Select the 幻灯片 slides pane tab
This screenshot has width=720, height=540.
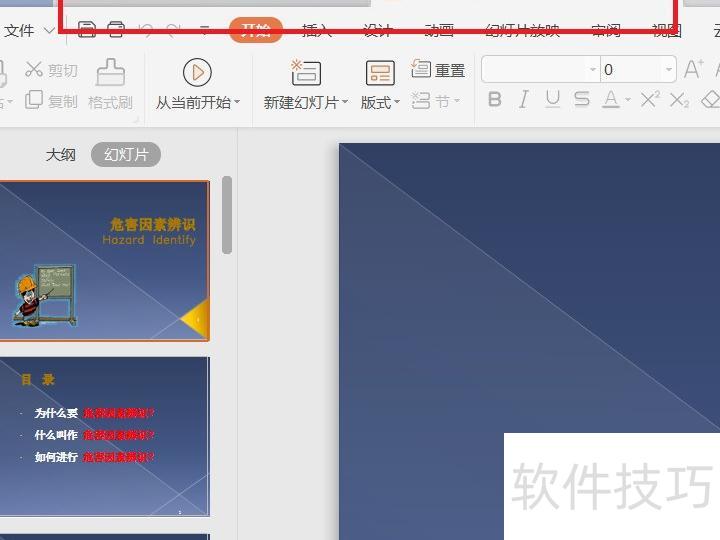(x=126, y=155)
